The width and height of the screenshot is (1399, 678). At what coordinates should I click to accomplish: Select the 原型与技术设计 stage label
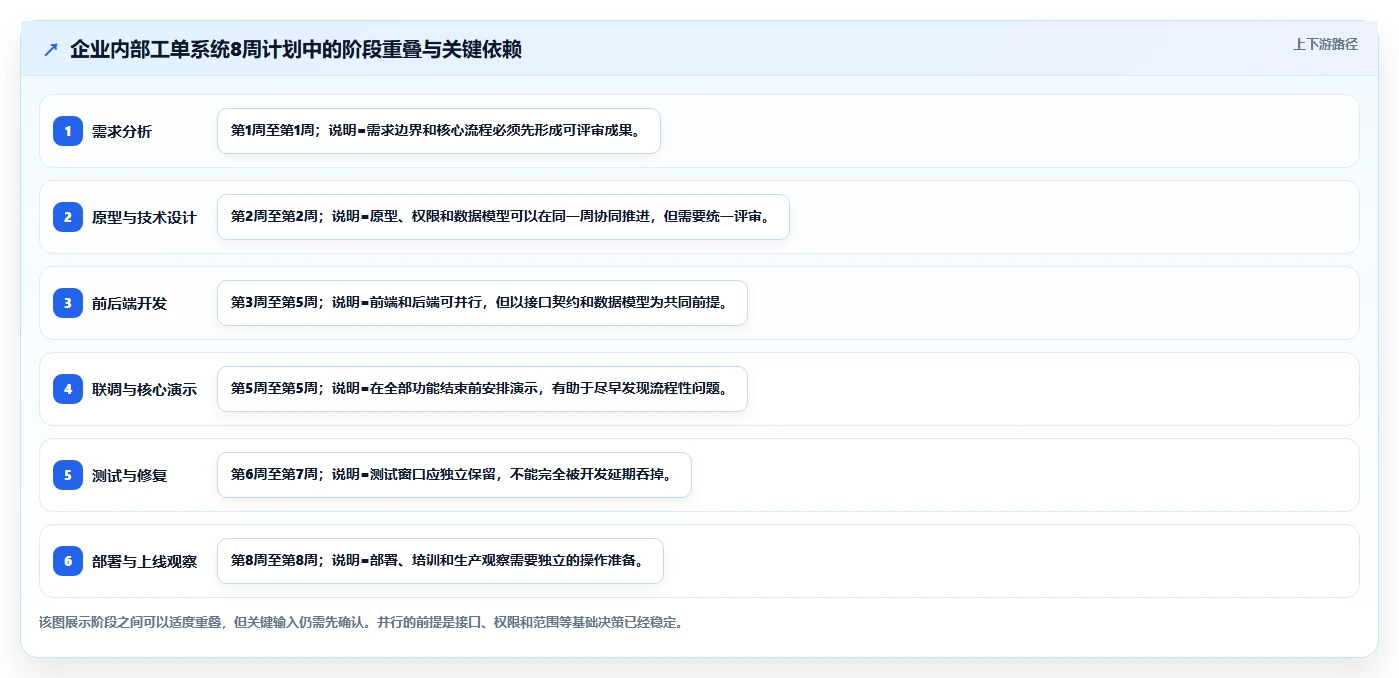pyautogui.click(x=144, y=217)
